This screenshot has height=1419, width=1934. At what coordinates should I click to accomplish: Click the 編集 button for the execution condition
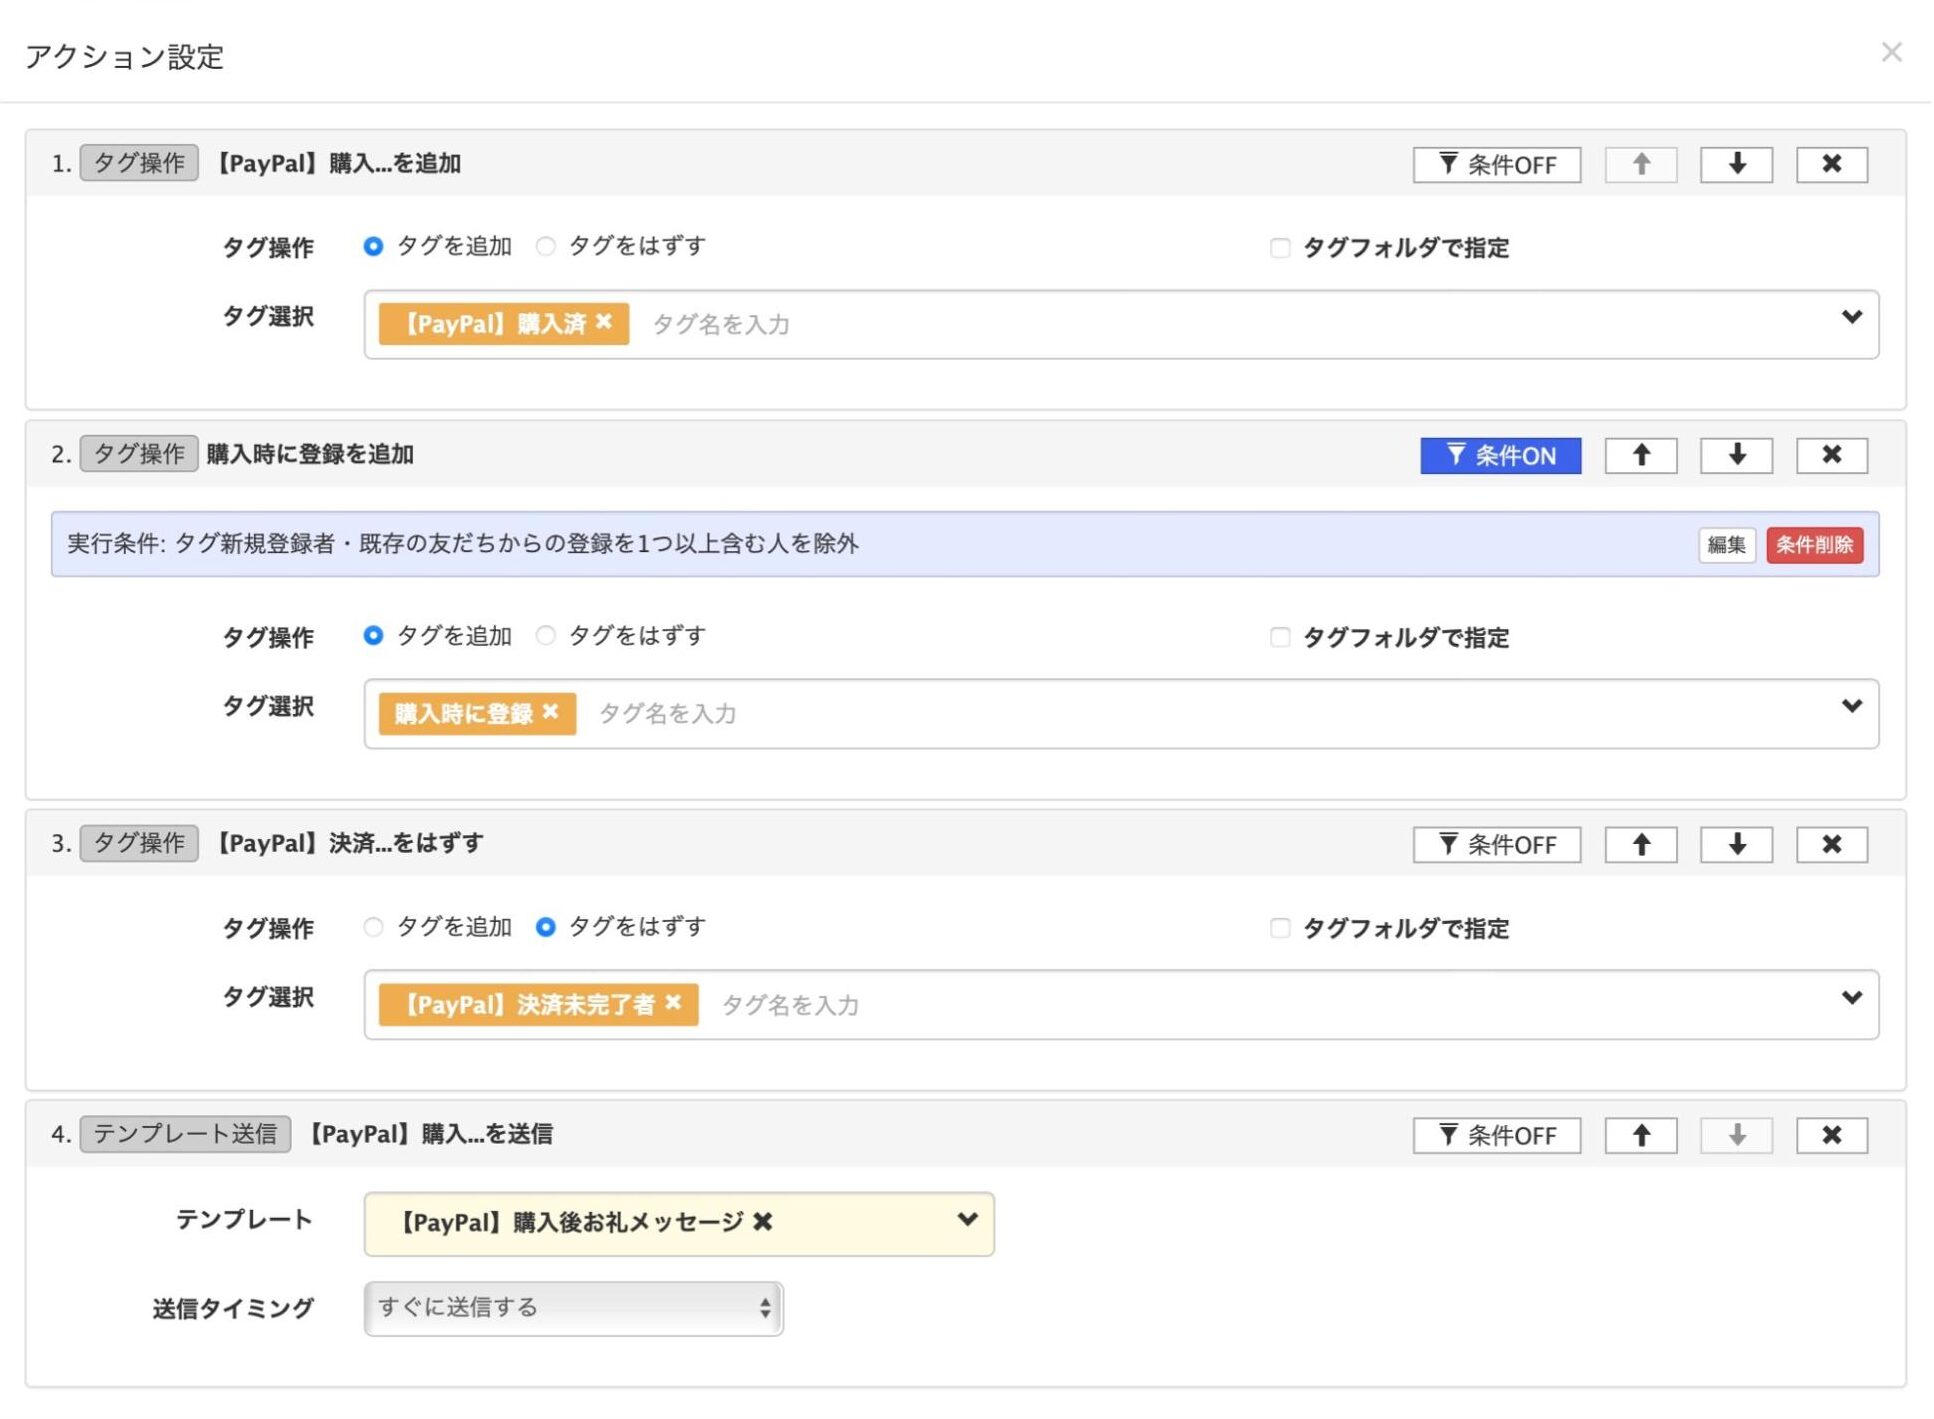coord(1725,545)
